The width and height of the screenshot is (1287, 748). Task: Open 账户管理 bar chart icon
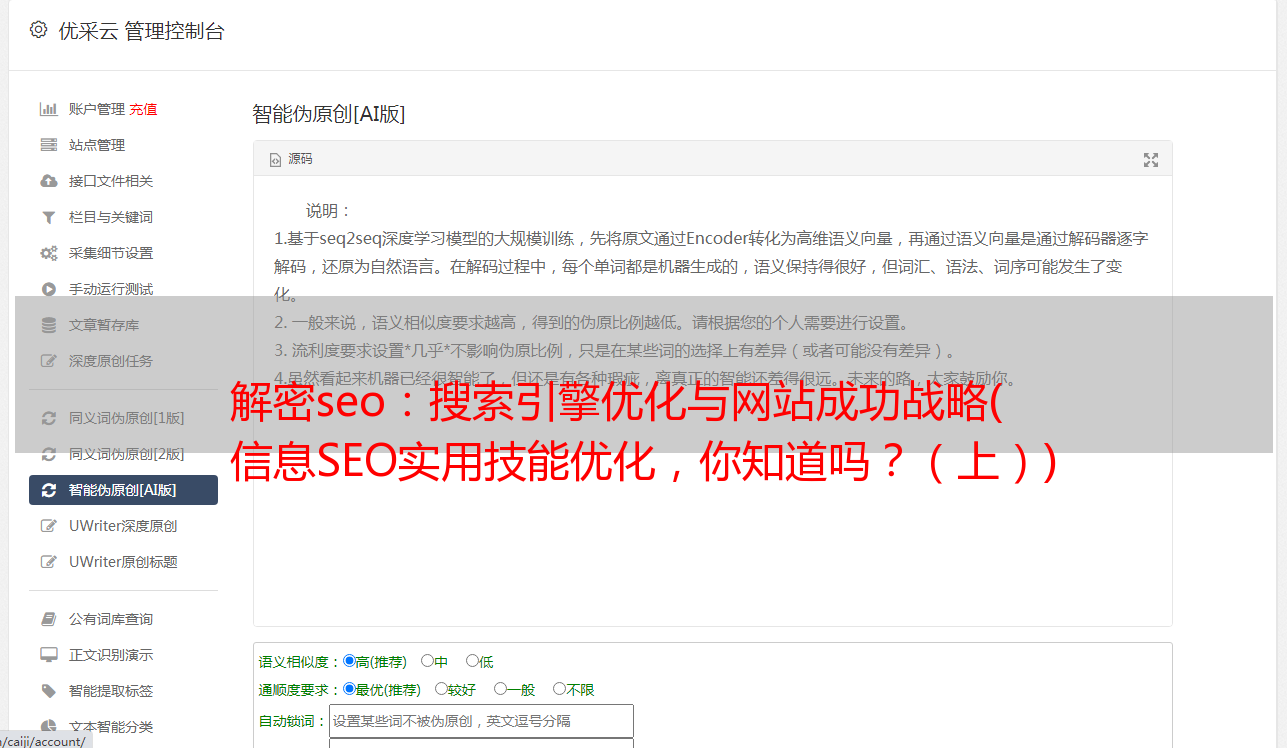[48, 109]
